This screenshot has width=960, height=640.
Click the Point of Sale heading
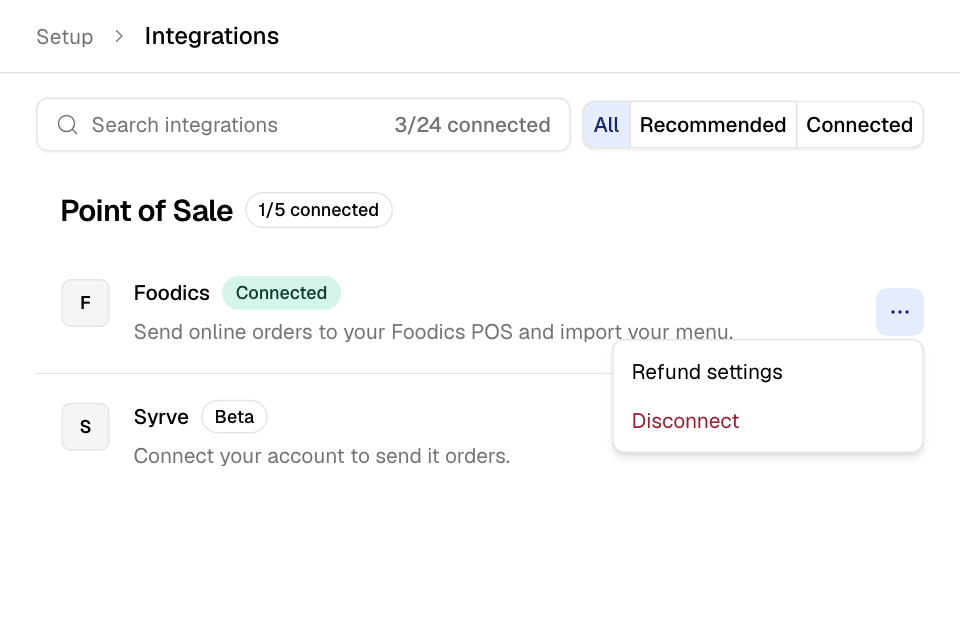coord(147,211)
